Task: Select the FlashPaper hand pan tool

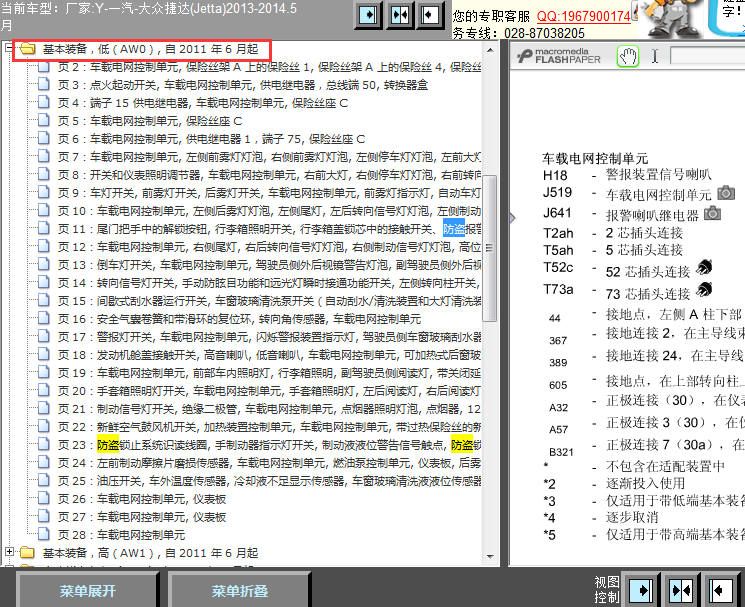Action: (628, 57)
